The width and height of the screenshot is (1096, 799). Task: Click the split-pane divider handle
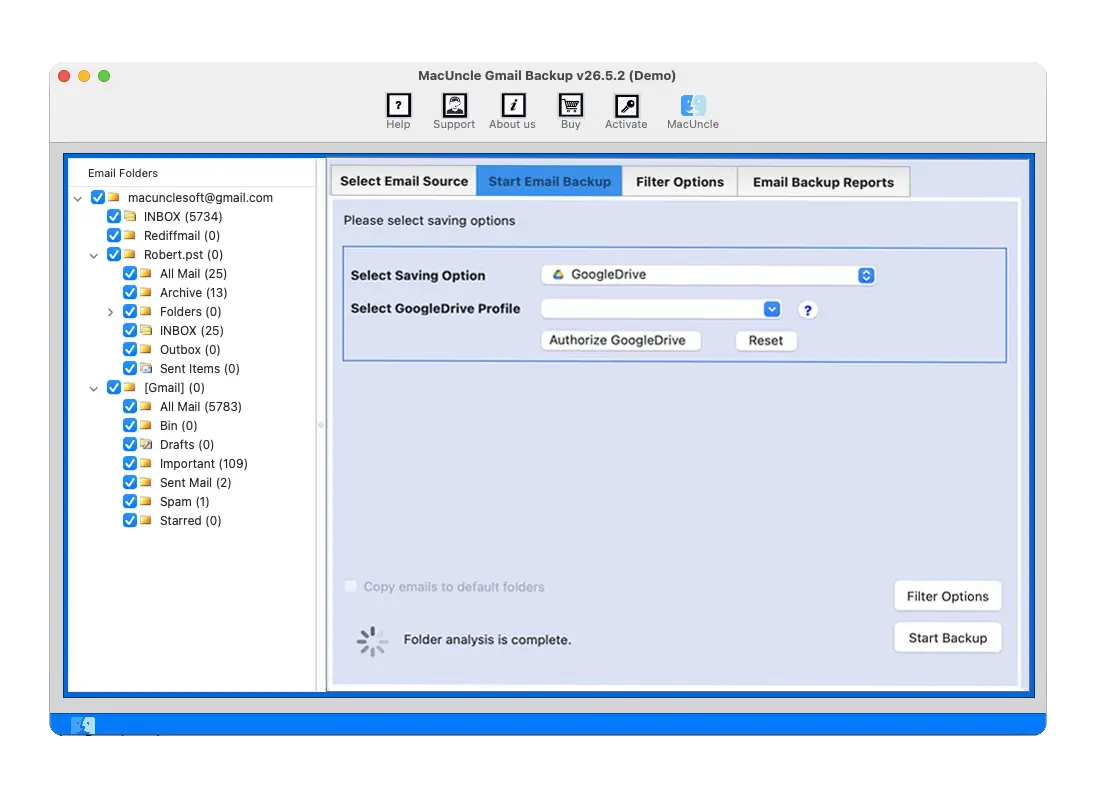pos(321,424)
